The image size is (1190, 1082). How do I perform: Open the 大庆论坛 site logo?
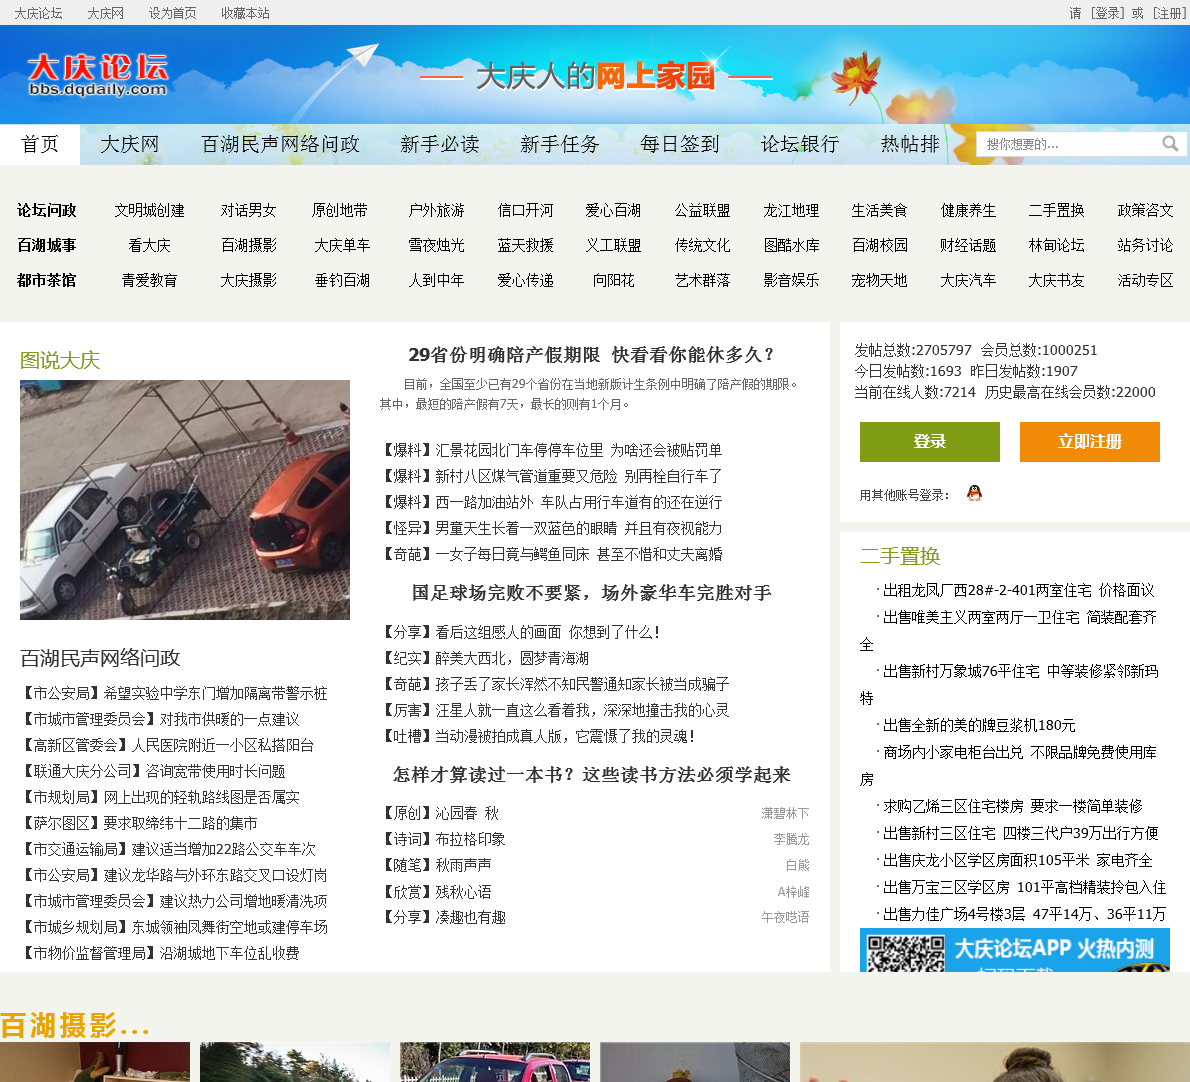pos(98,74)
